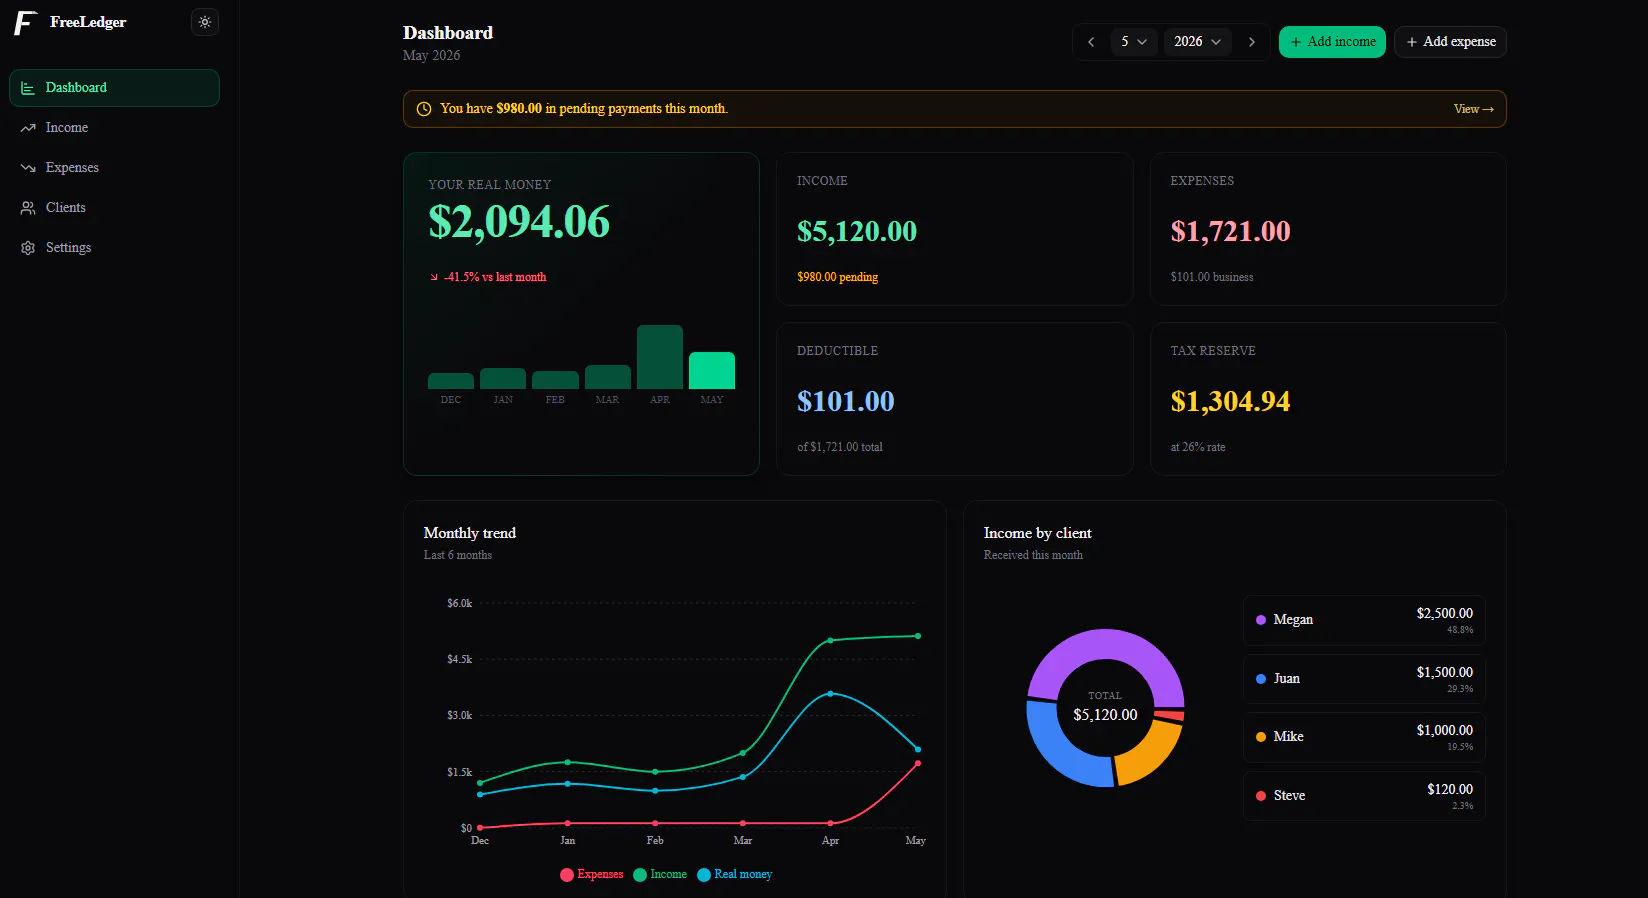Image resolution: width=1648 pixels, height=898 pixels.
Task: Select the Juan client row
Action: point(1364,679)
